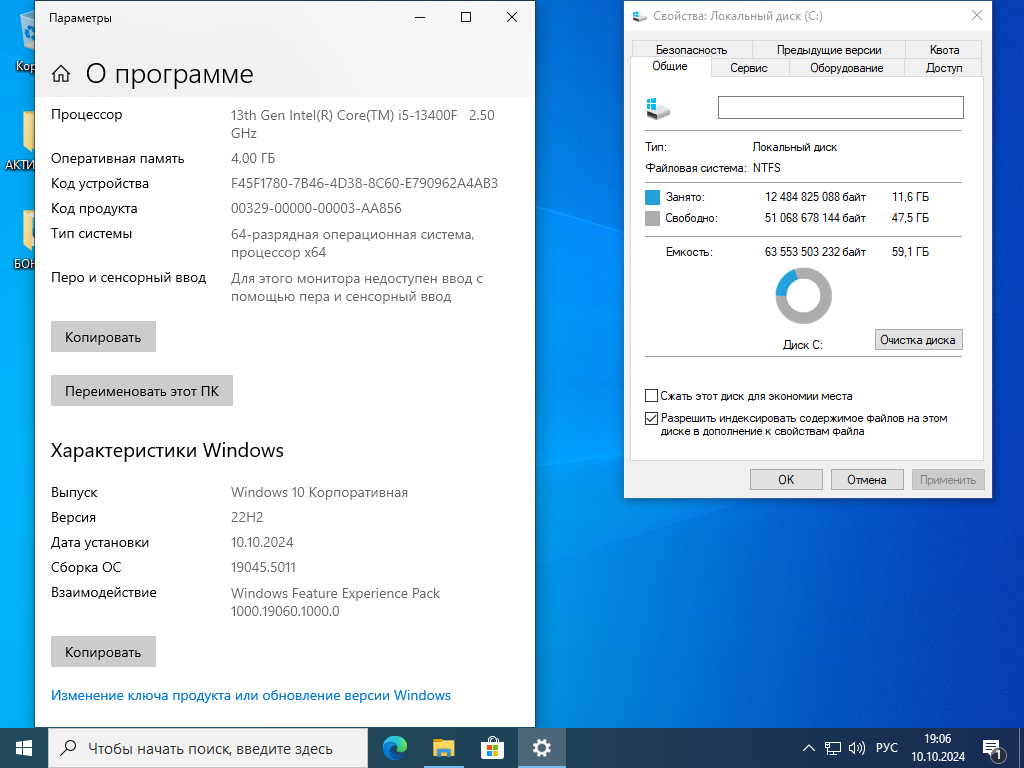Click blue Занято color square
This screenshot has width=1024, height=768.
point(652,197)
